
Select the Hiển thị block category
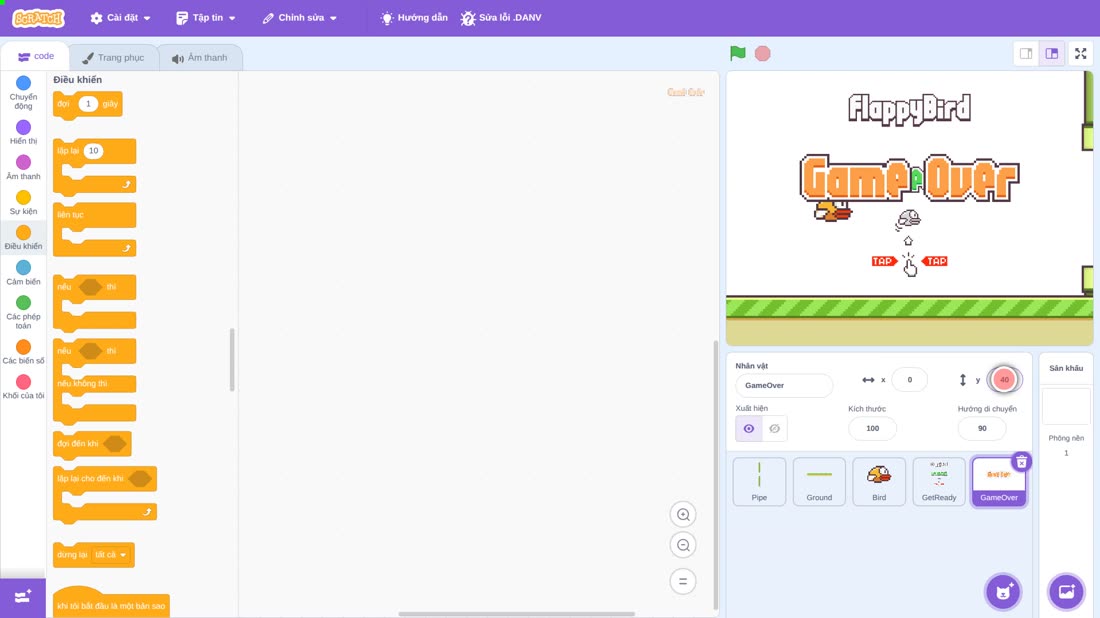[x=23, y=132]
